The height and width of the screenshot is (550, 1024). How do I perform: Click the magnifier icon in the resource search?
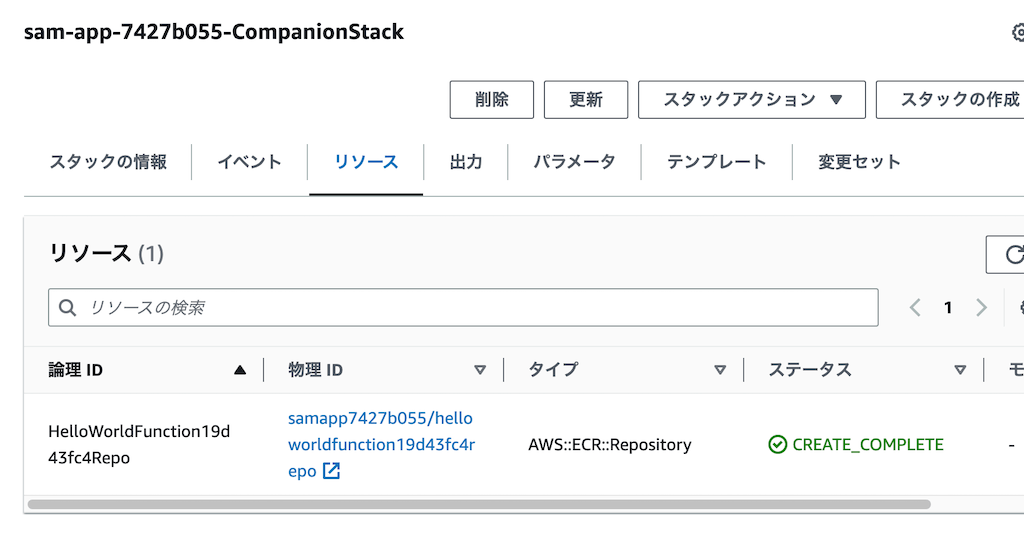(x=67, y=308)
